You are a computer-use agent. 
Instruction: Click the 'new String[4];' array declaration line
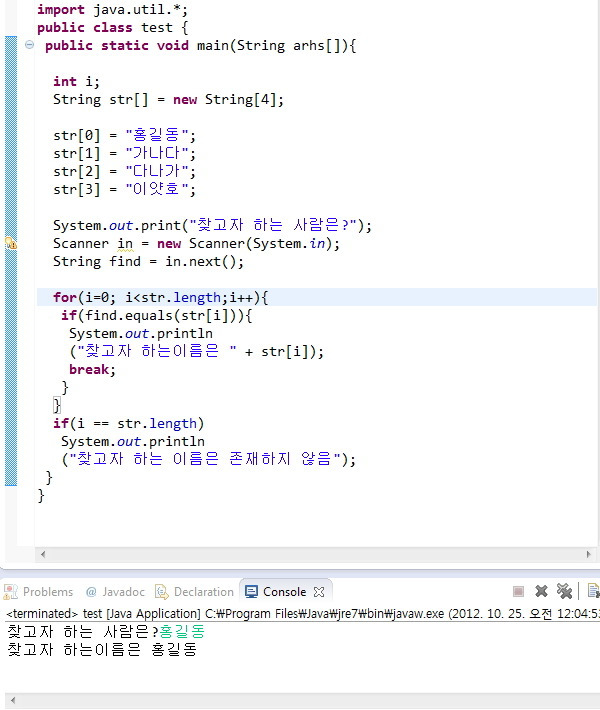168,100
